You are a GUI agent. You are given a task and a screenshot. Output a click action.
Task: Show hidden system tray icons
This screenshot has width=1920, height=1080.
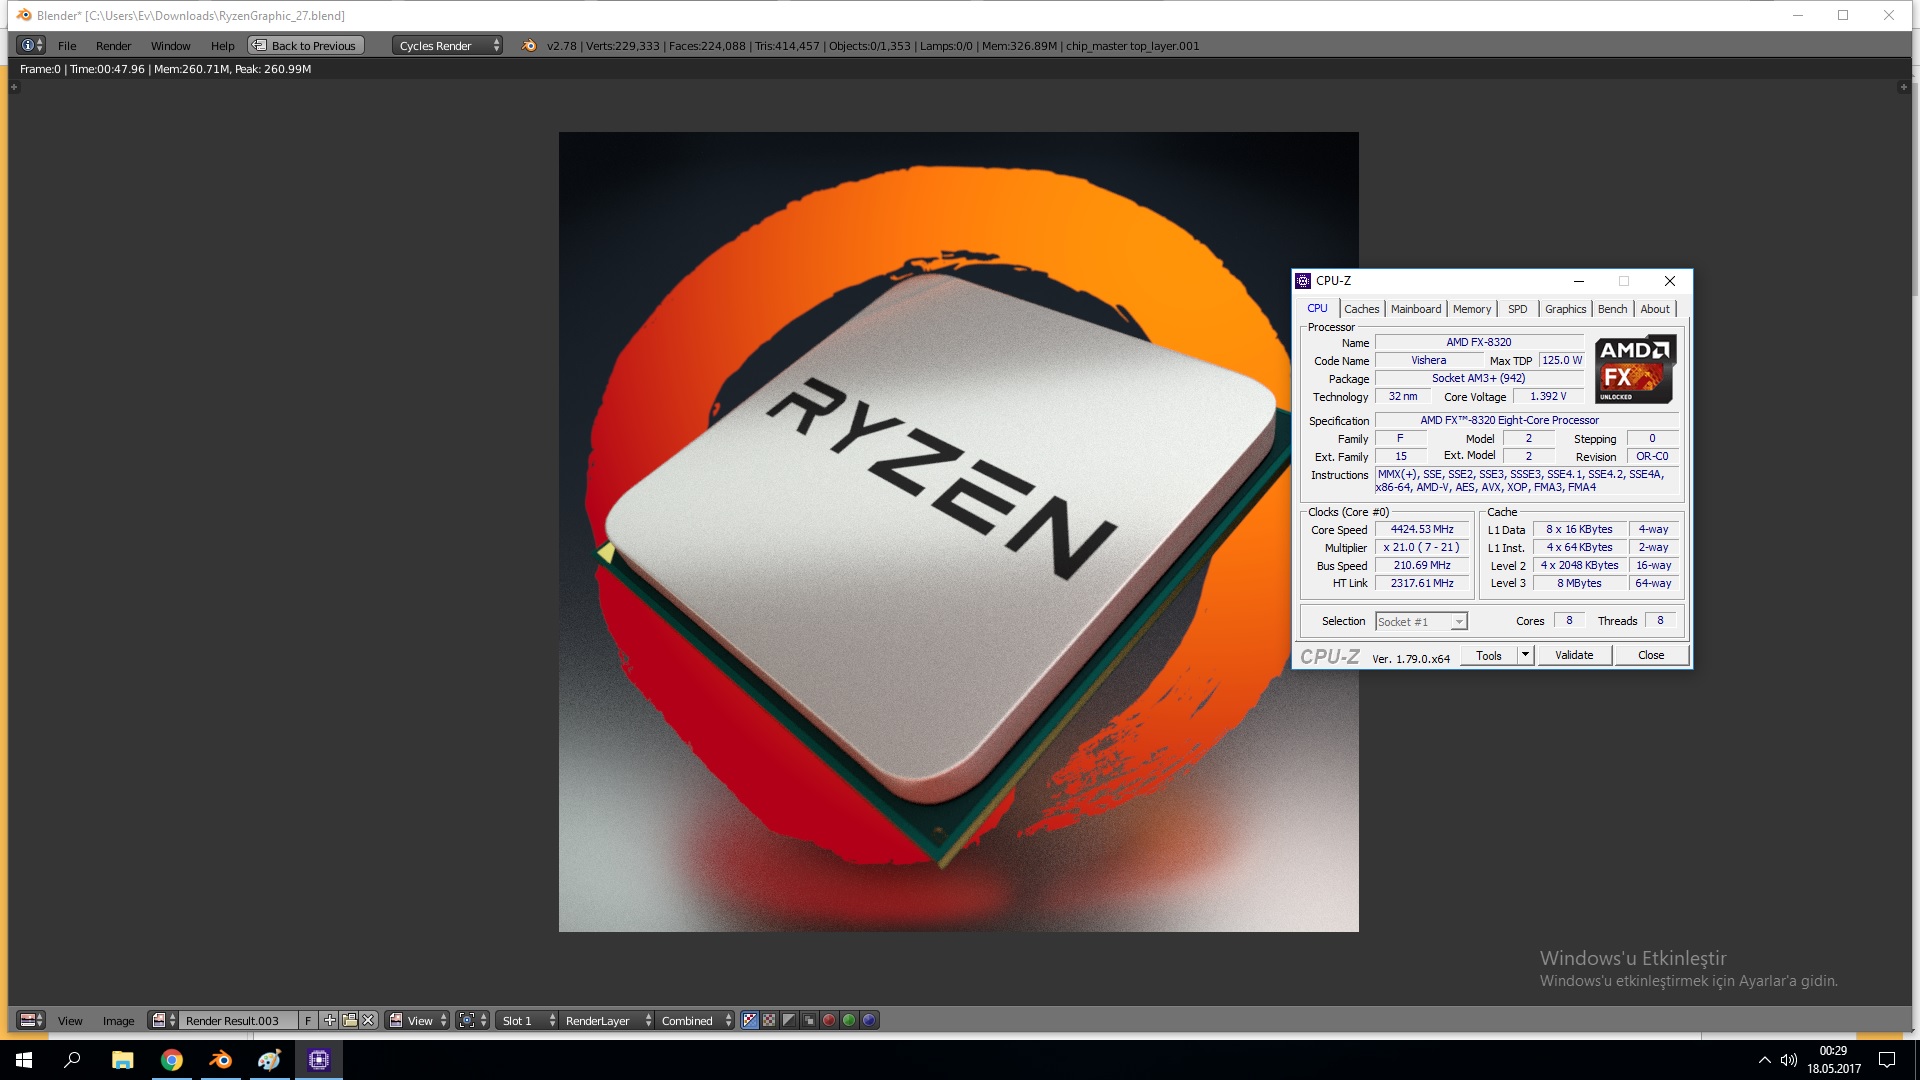(x=1764, y=1060)
